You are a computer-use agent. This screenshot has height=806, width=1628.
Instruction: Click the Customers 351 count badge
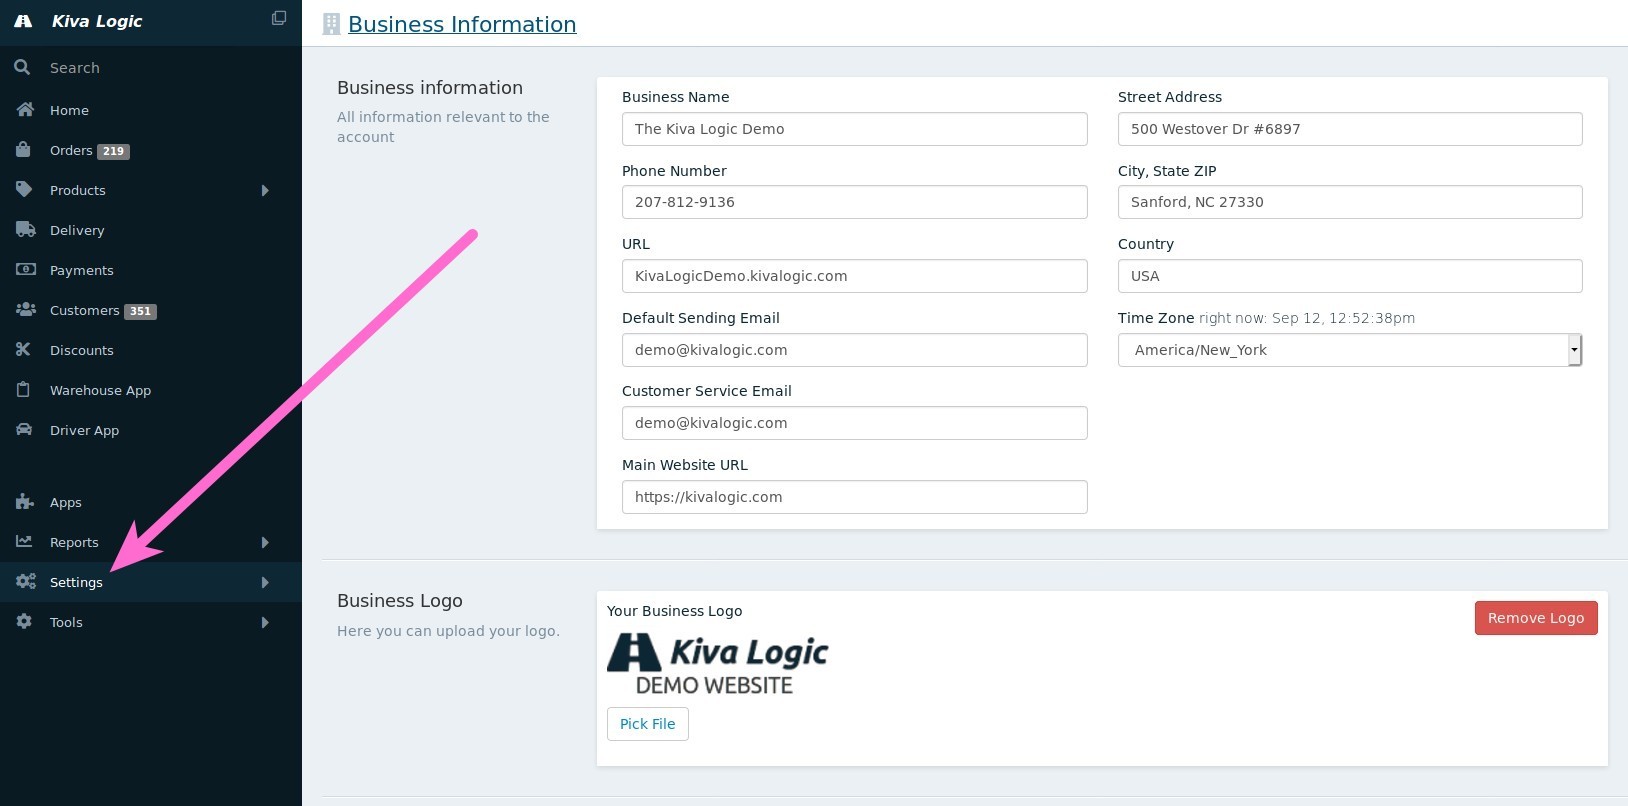[x=140, y=311]
